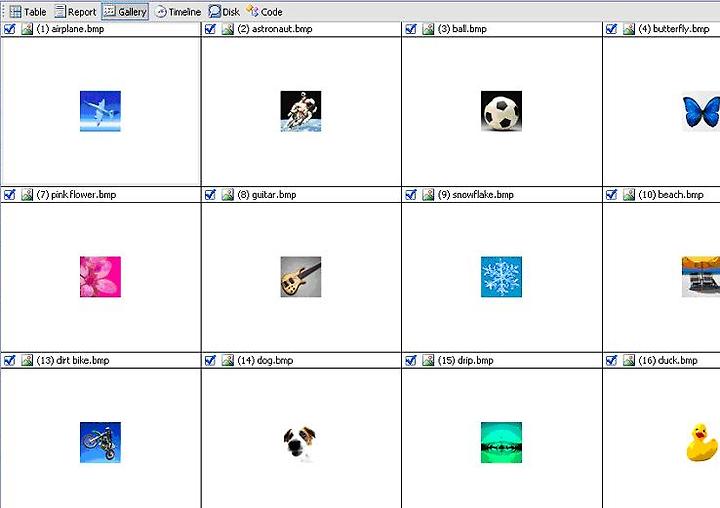Select the soccer ball thumbnail
Image resolution: width=720 pixels, height=508 pixels.
coord(501,111)
